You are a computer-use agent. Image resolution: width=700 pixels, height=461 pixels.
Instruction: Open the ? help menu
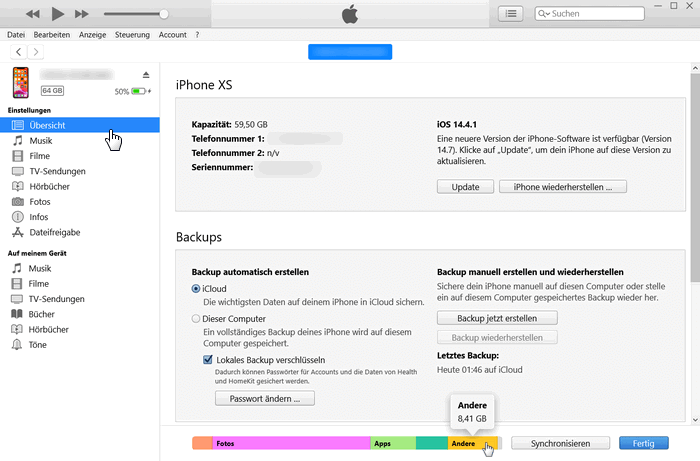pyautogui.click(x=197, y=35)
